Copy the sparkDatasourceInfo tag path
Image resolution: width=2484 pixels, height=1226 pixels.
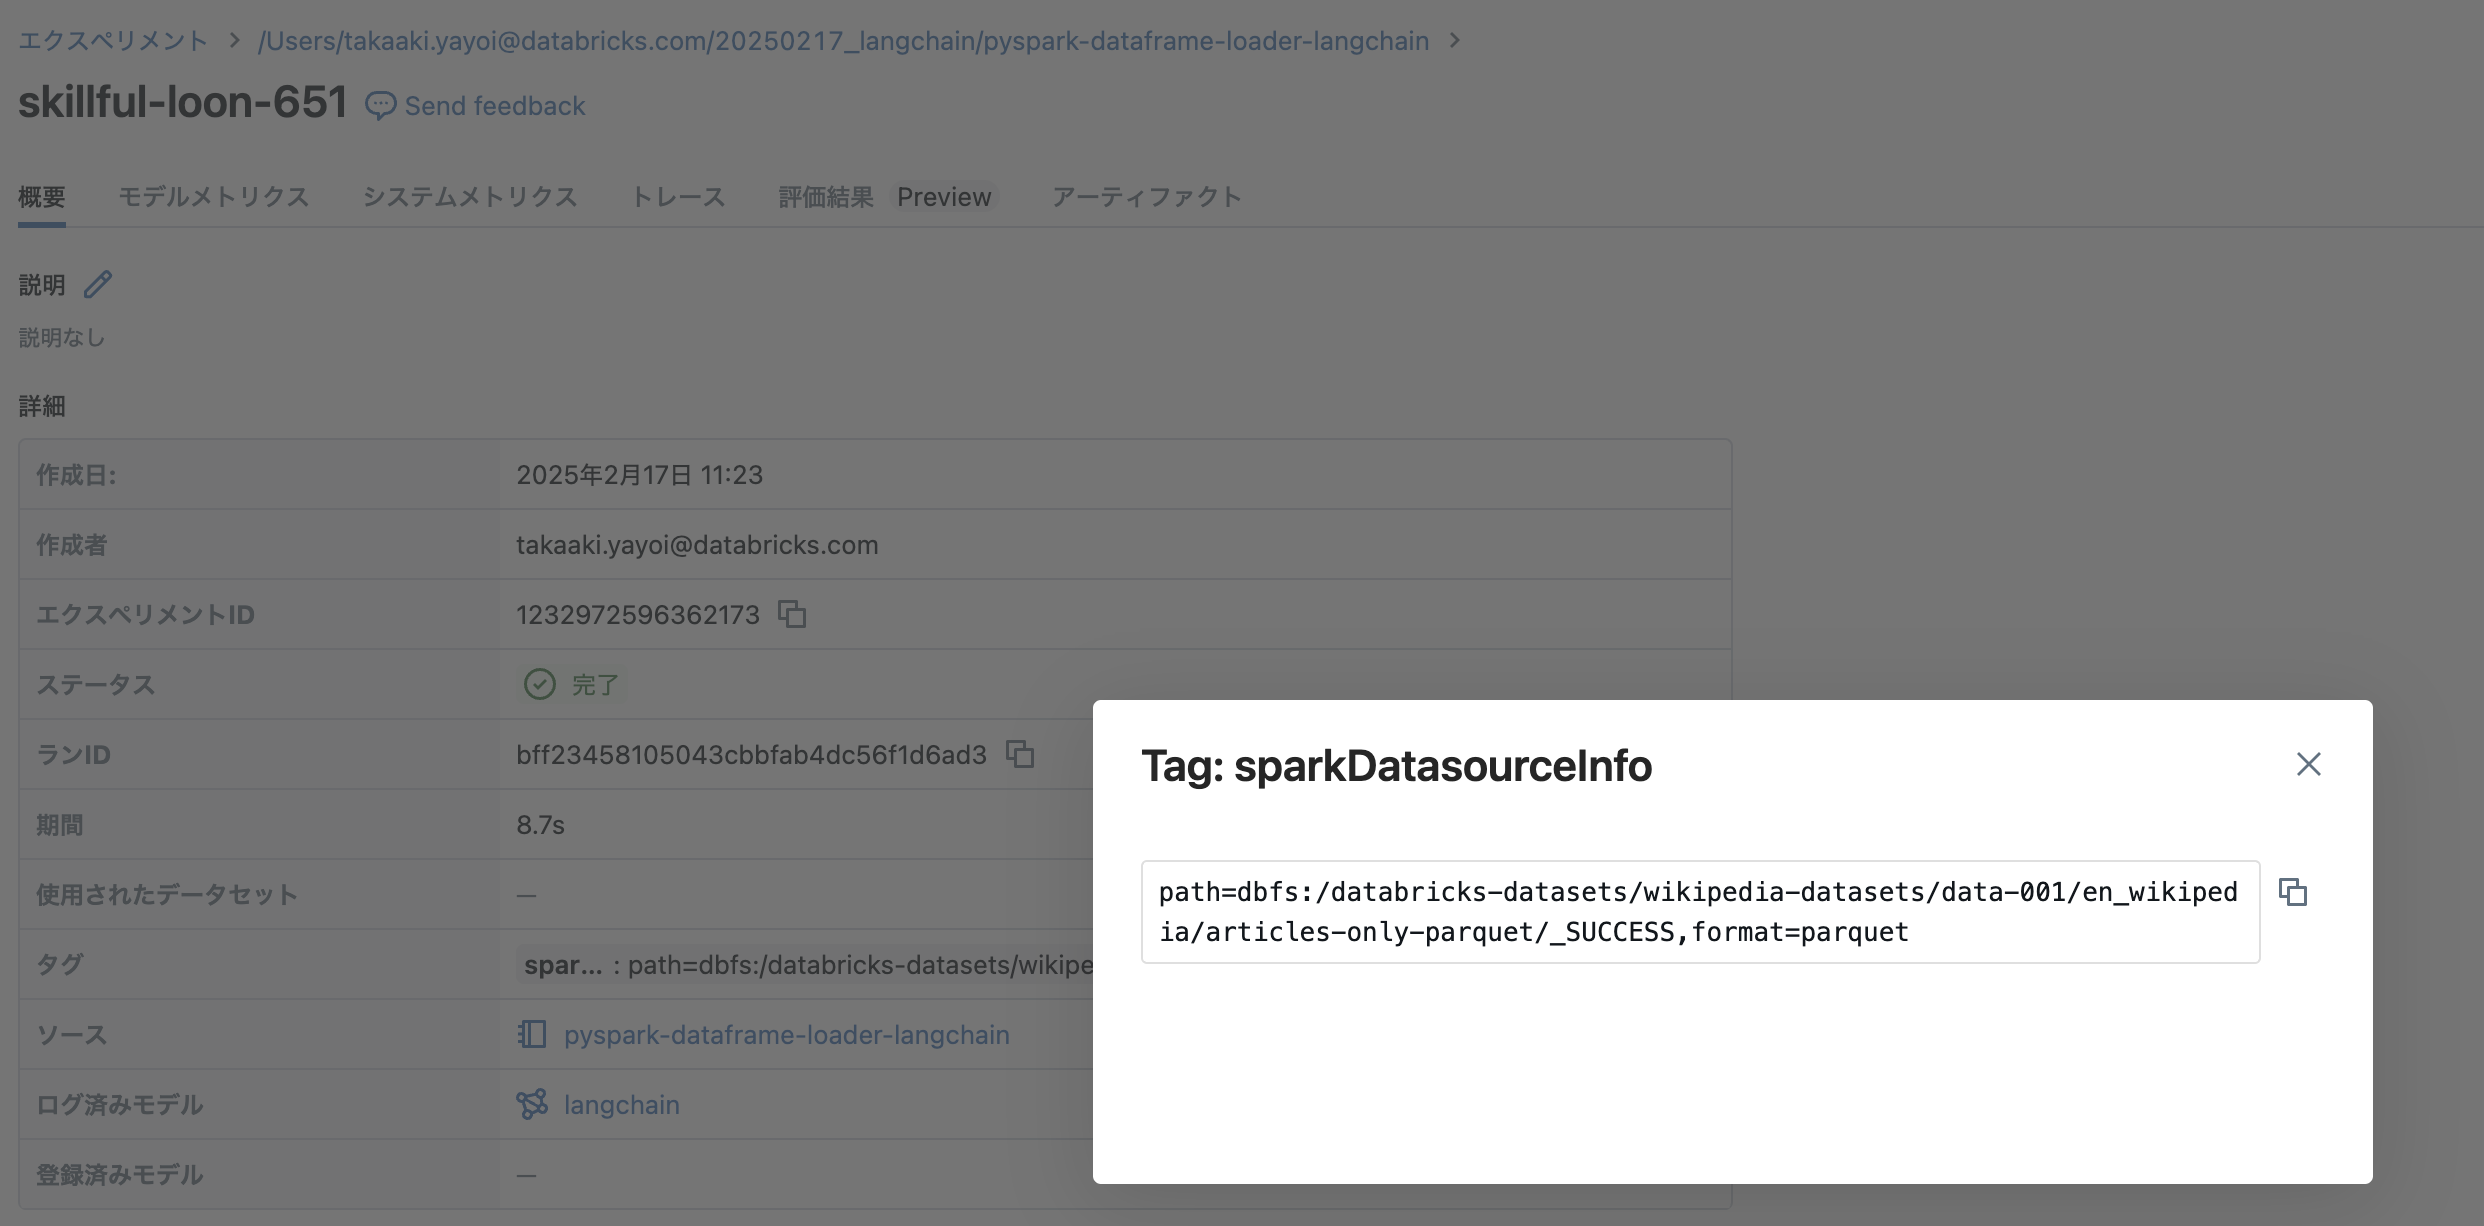[x=2293, y=892]
